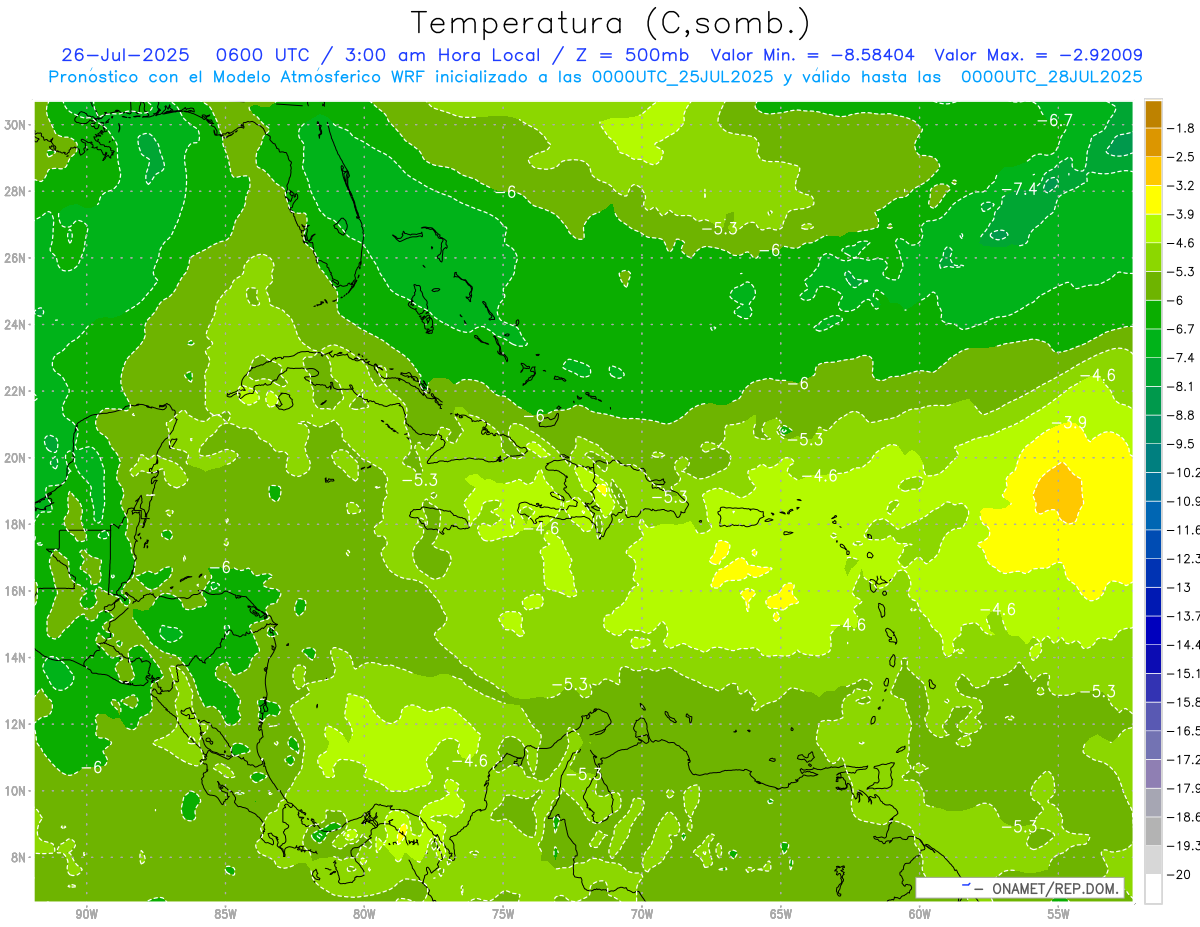The width and height of the screenshot is (1200, 927).
Task: Pick the dark-orange swatch above -1.8 in colorbar
Action: click(x=1153, y=114)
